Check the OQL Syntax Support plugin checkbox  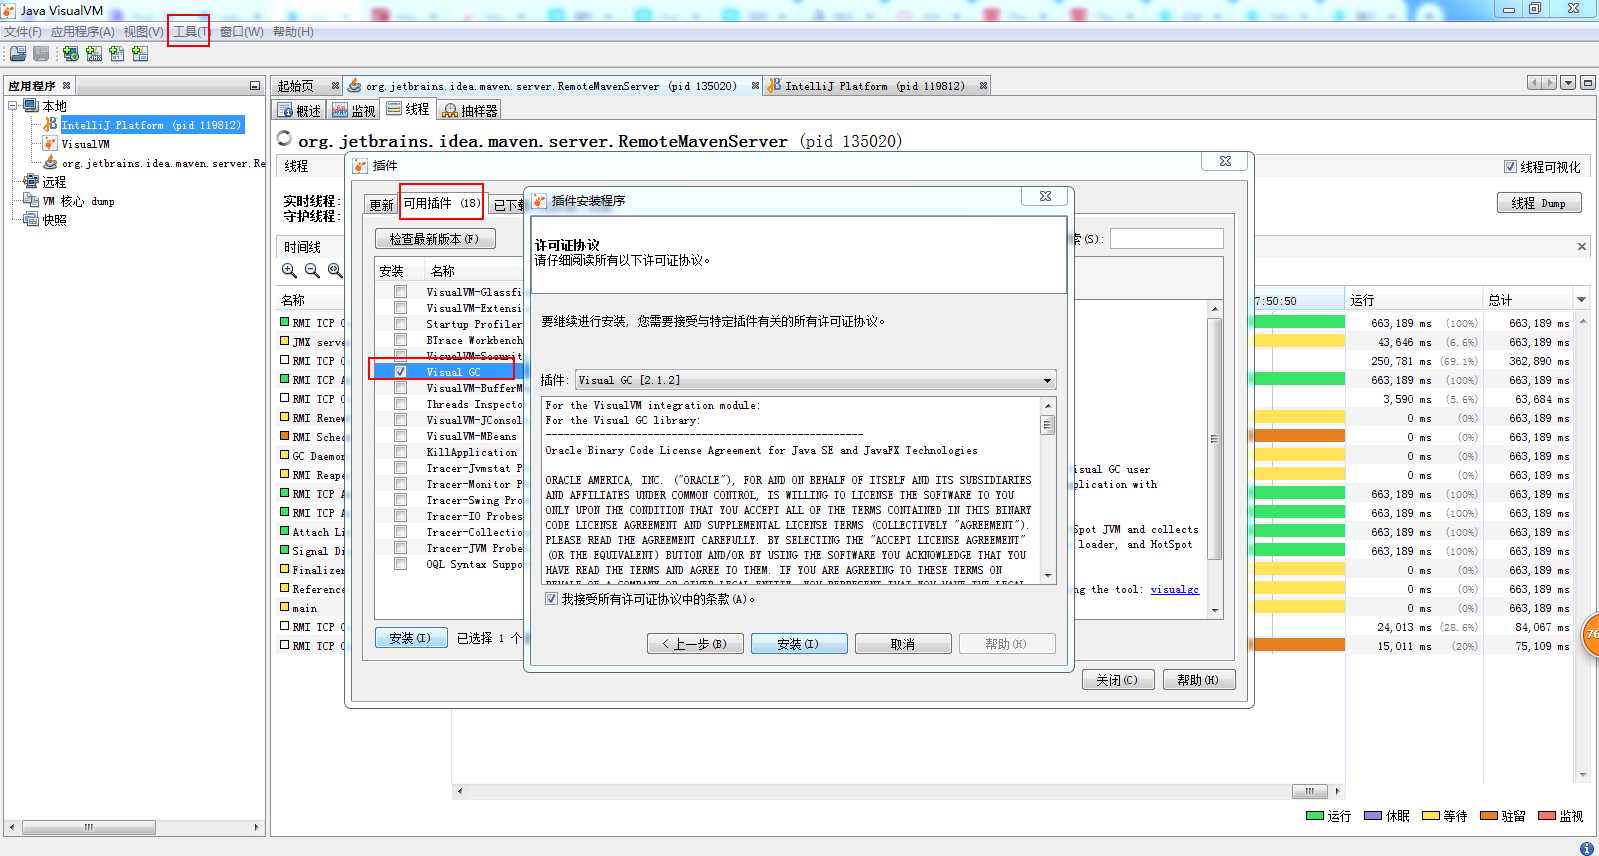tap(400, 564)
